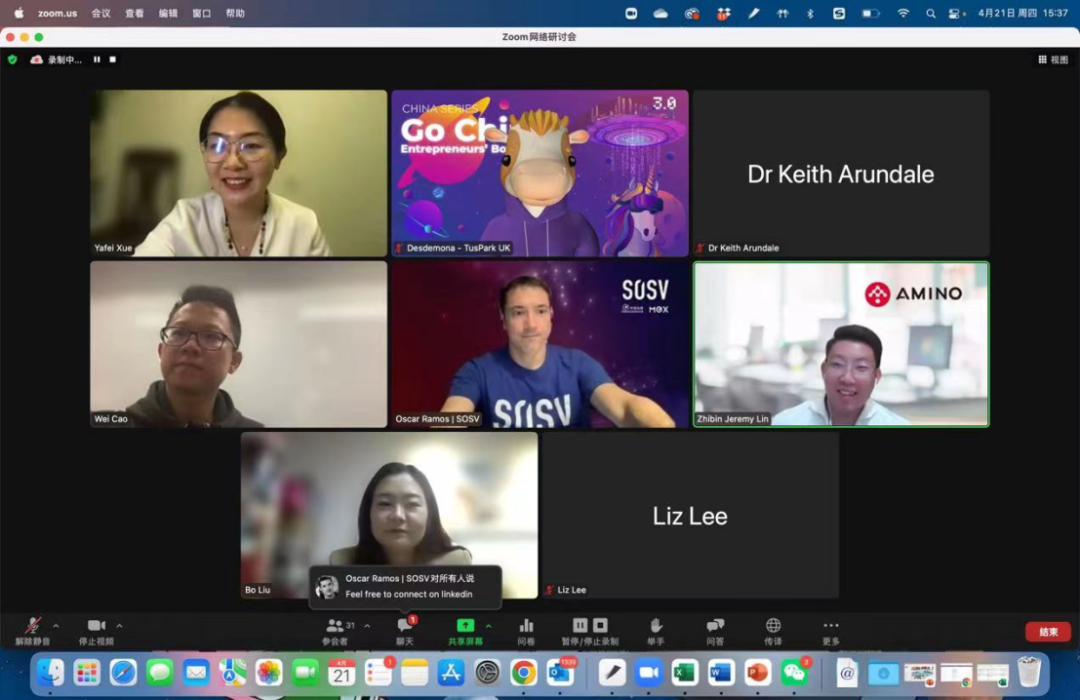Select Wei Cao video tile
This screenshot has height=700, width=1080.
(x=239, y=344)
